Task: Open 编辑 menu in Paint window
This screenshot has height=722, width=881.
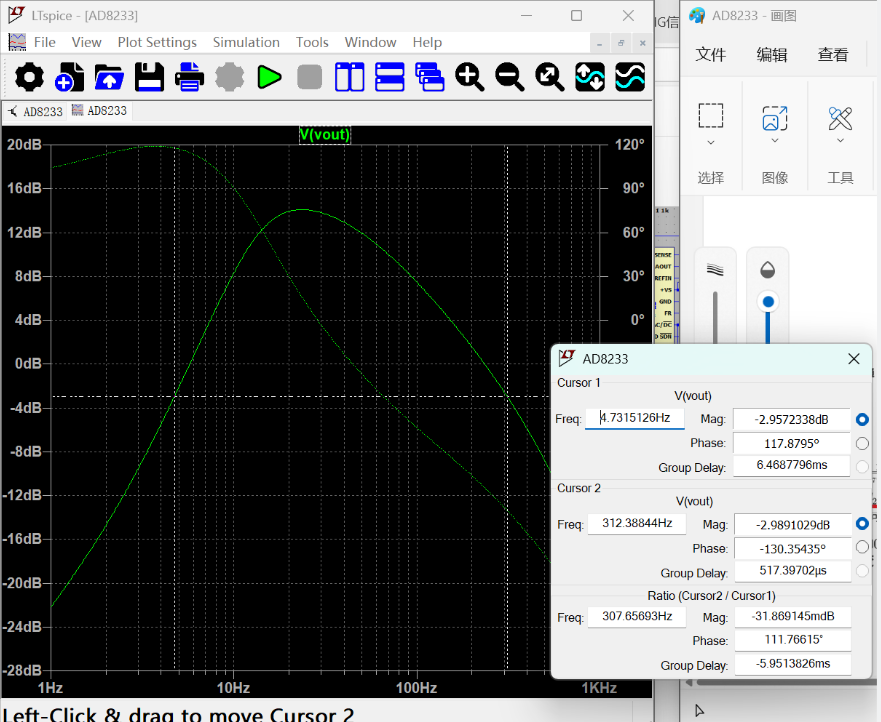Action: point(771,55)
